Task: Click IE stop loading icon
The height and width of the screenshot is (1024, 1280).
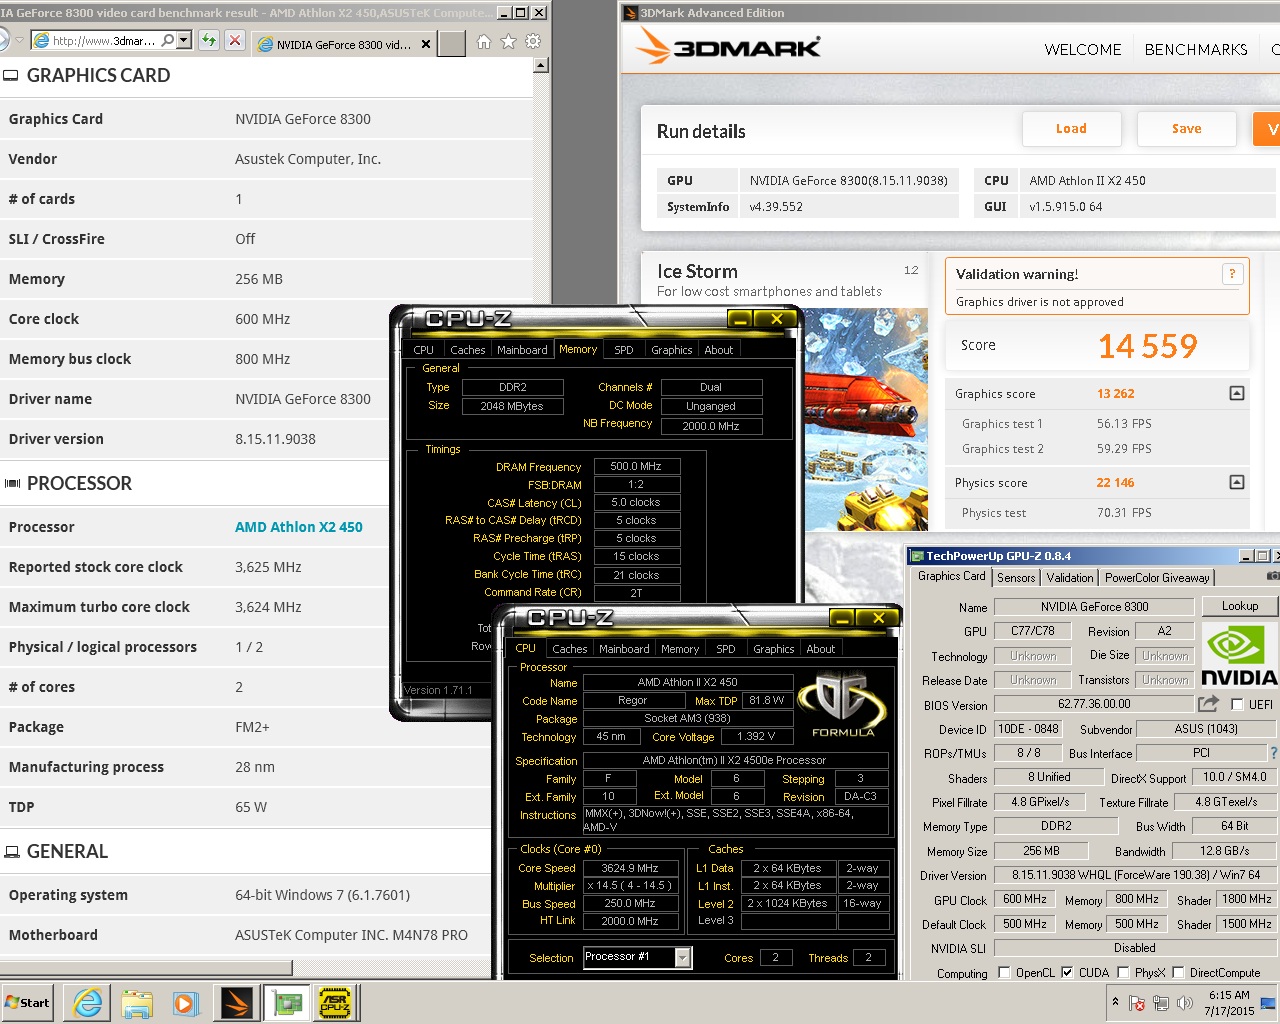Action: (x=234, y=41)
